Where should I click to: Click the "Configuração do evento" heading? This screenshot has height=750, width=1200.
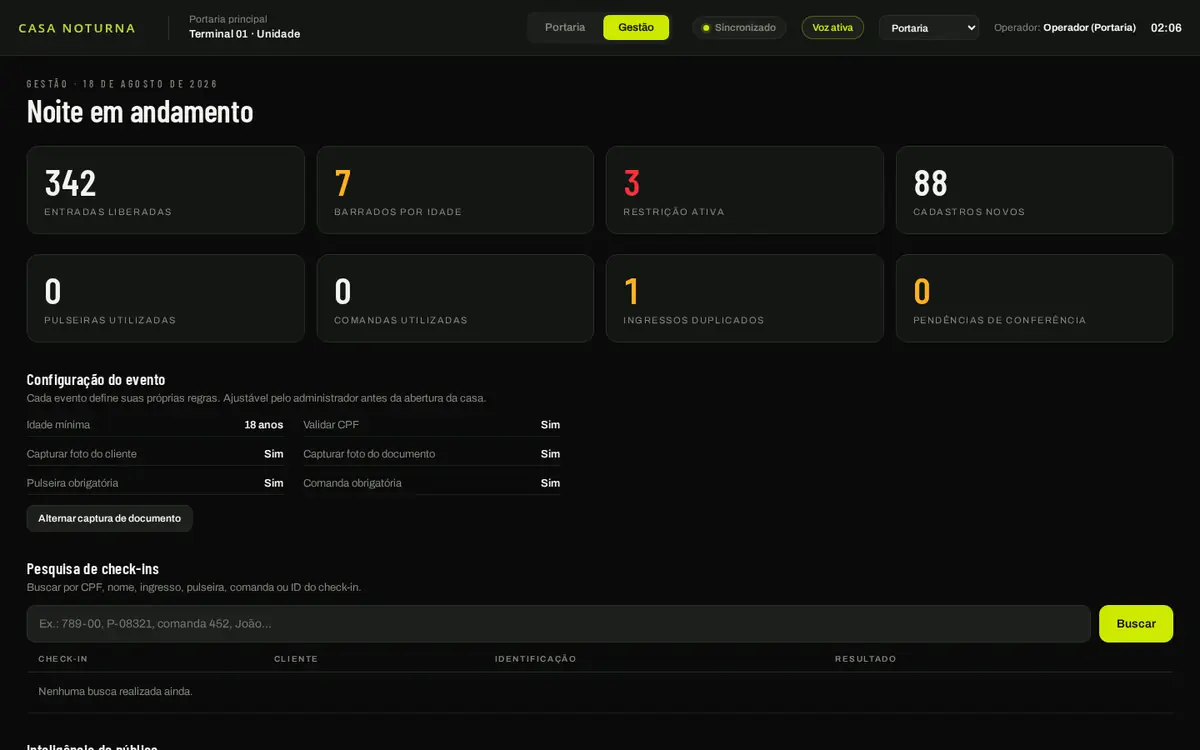pos(96,380)
